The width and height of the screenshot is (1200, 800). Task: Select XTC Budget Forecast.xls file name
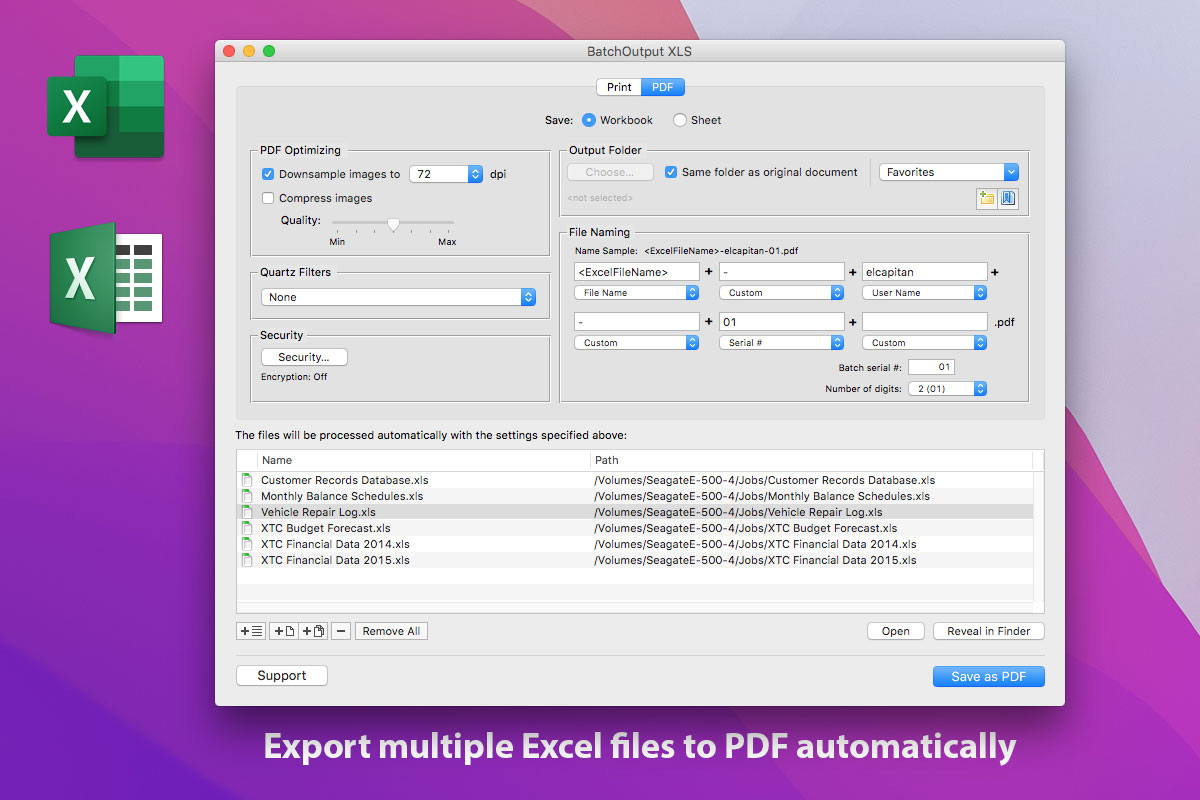(x=326, y=528)
